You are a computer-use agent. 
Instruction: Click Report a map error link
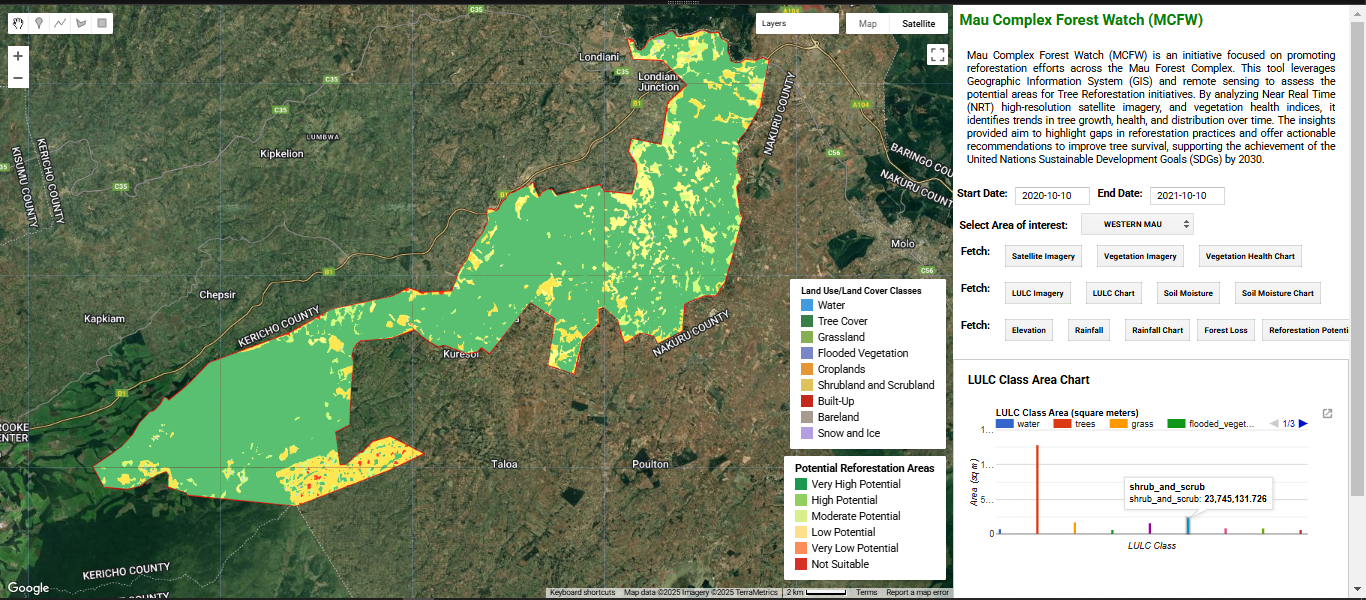pos(917,593)
